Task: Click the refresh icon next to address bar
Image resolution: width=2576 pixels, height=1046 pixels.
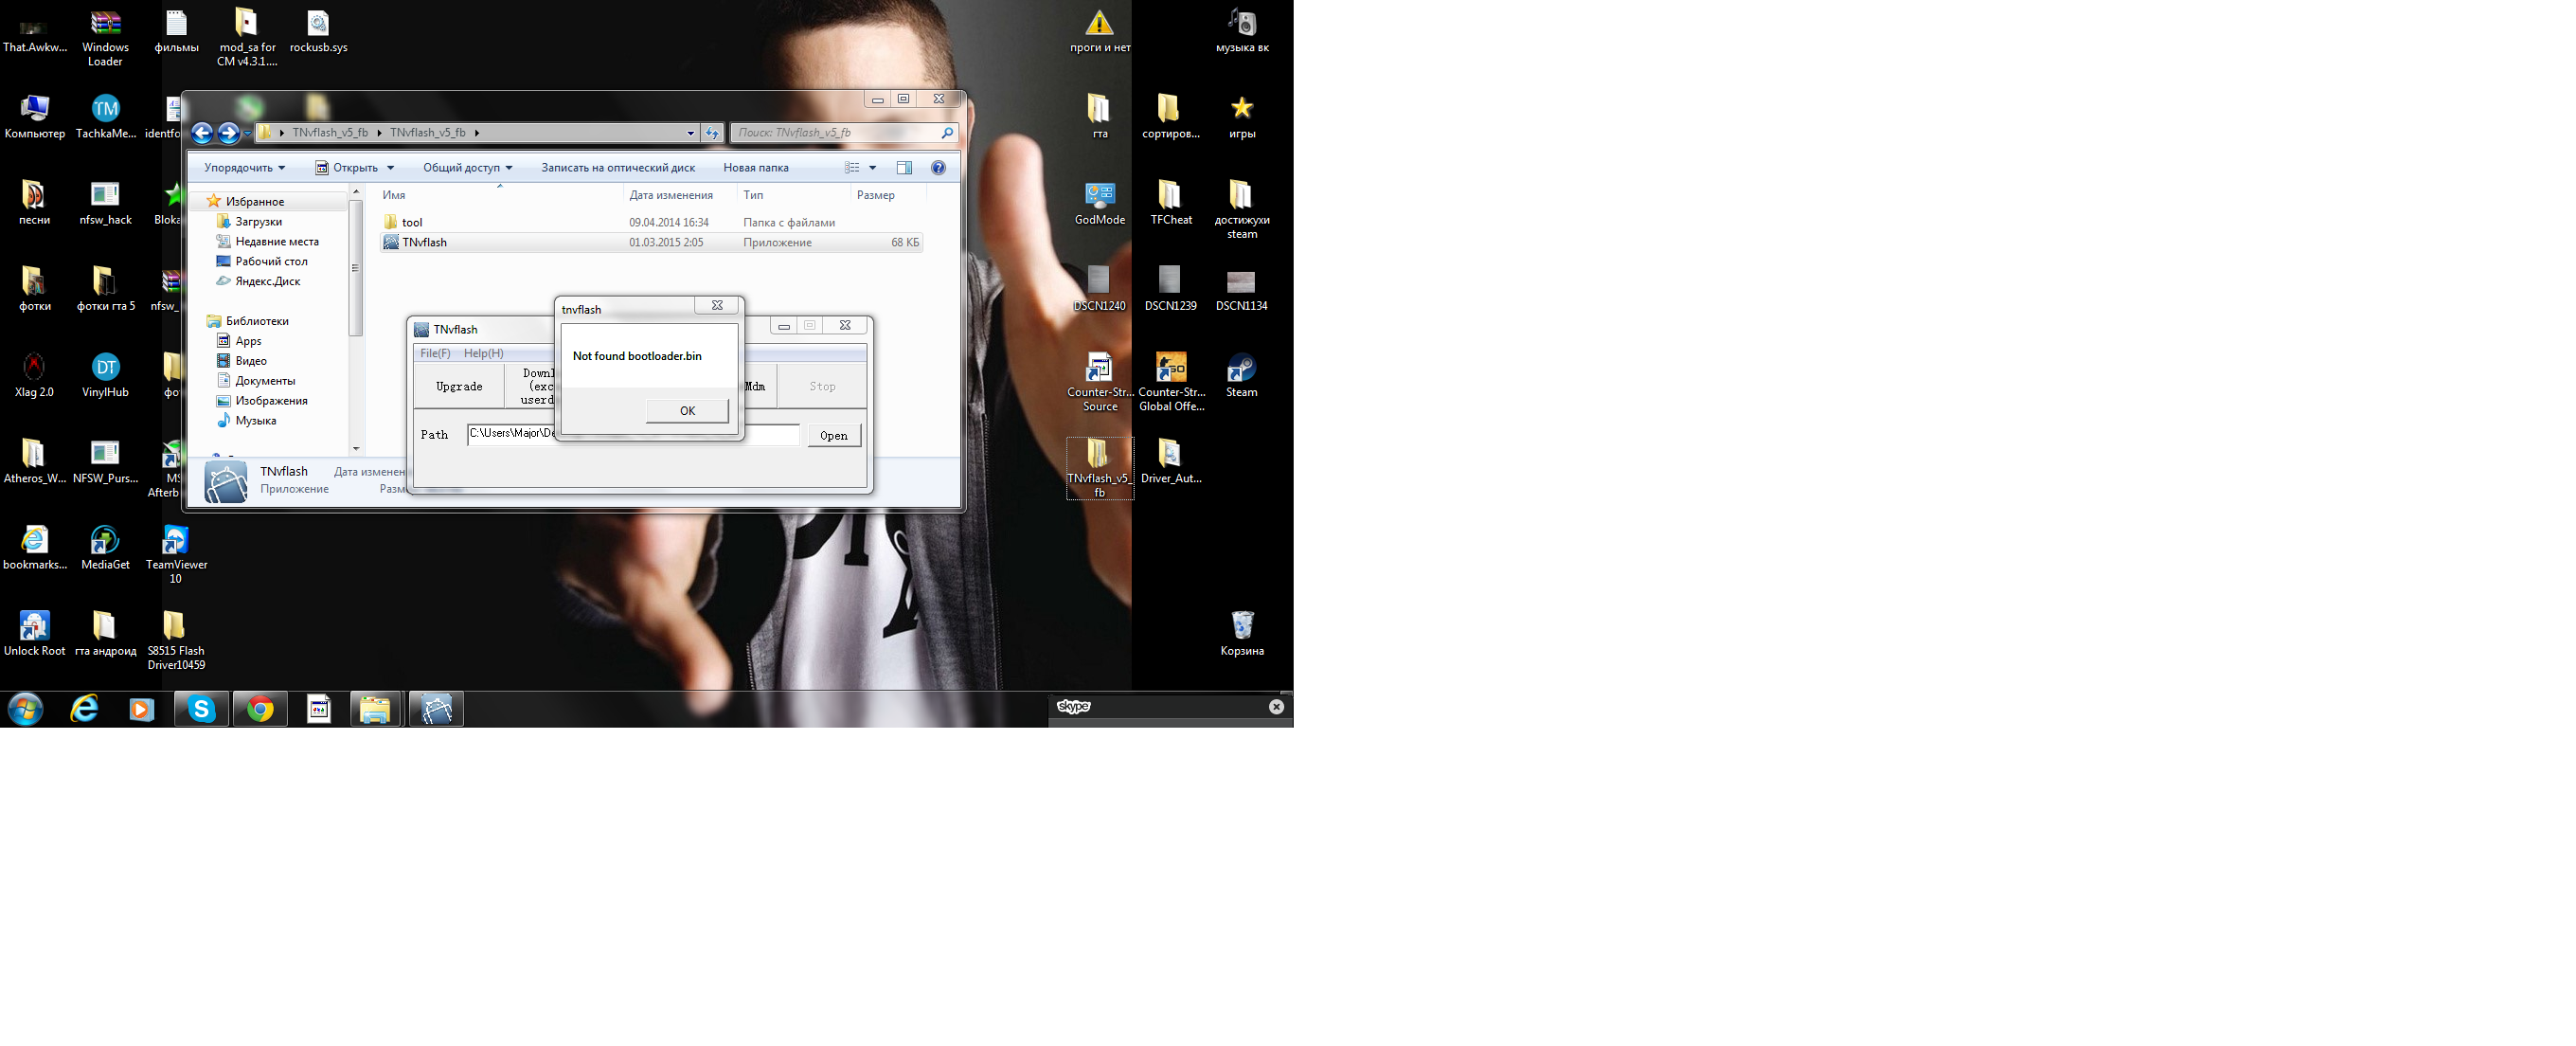Action: [712, 133]
